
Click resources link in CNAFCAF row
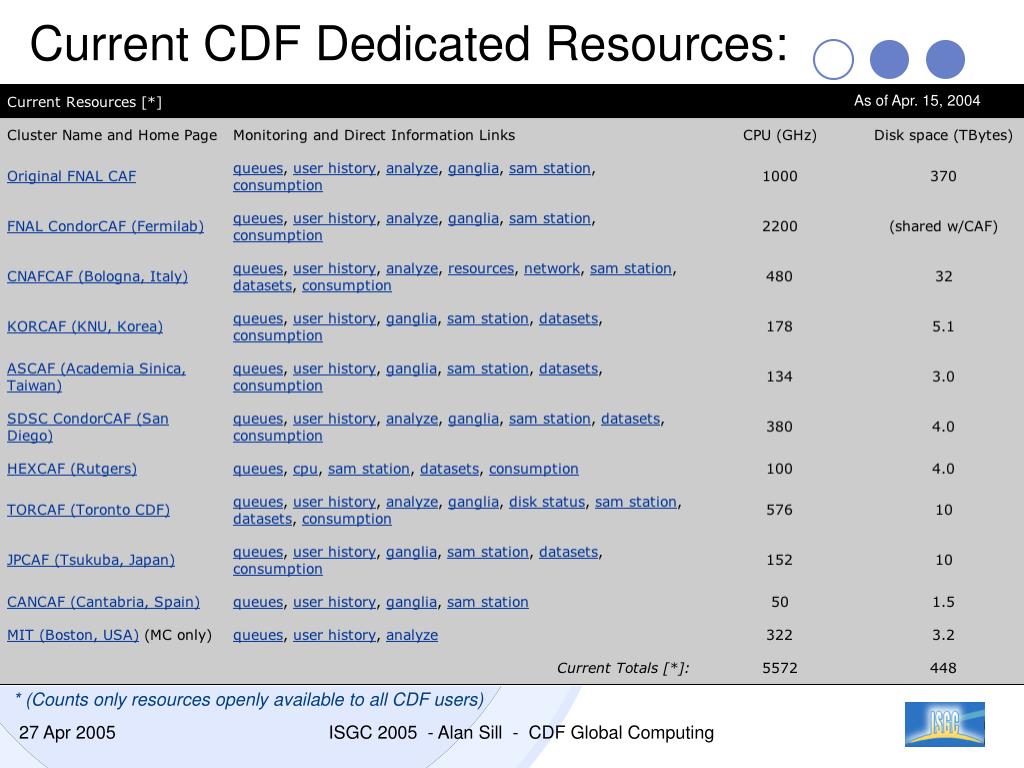pyautogui.click(x=481, y=269)
